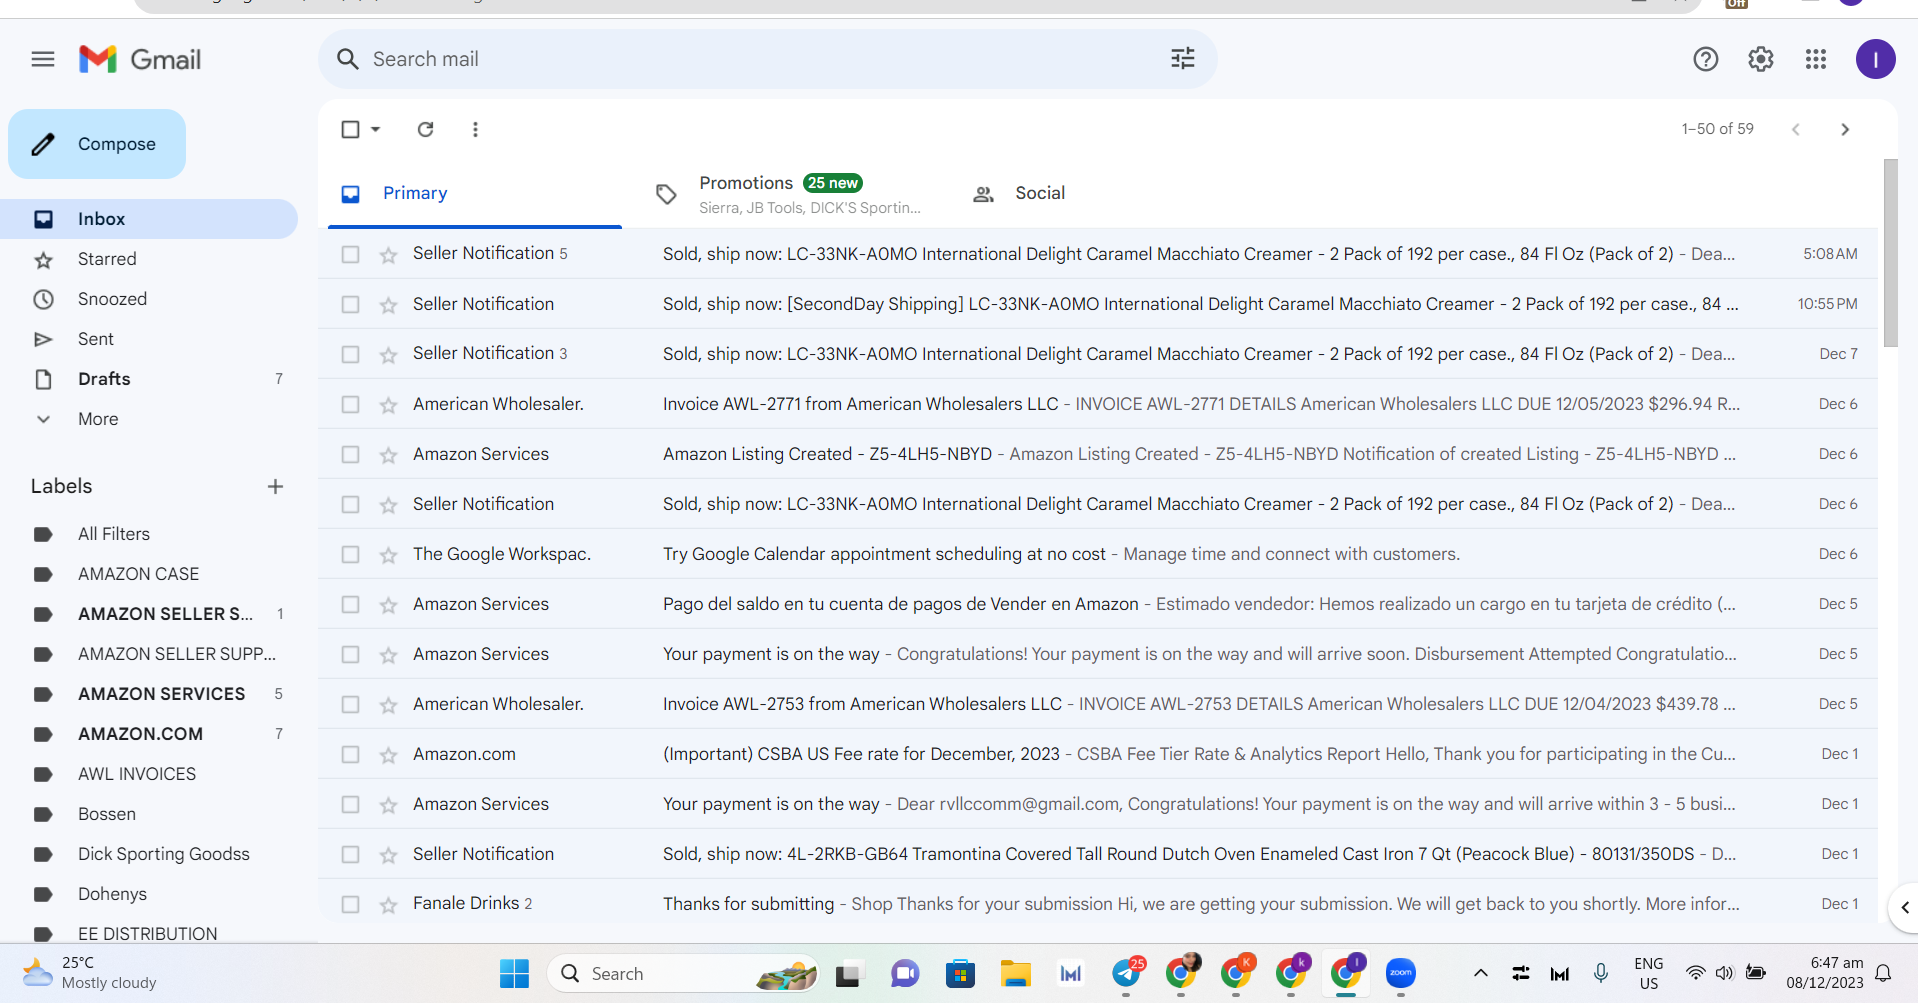Create a new label with plus icon

tap(276, 487)
